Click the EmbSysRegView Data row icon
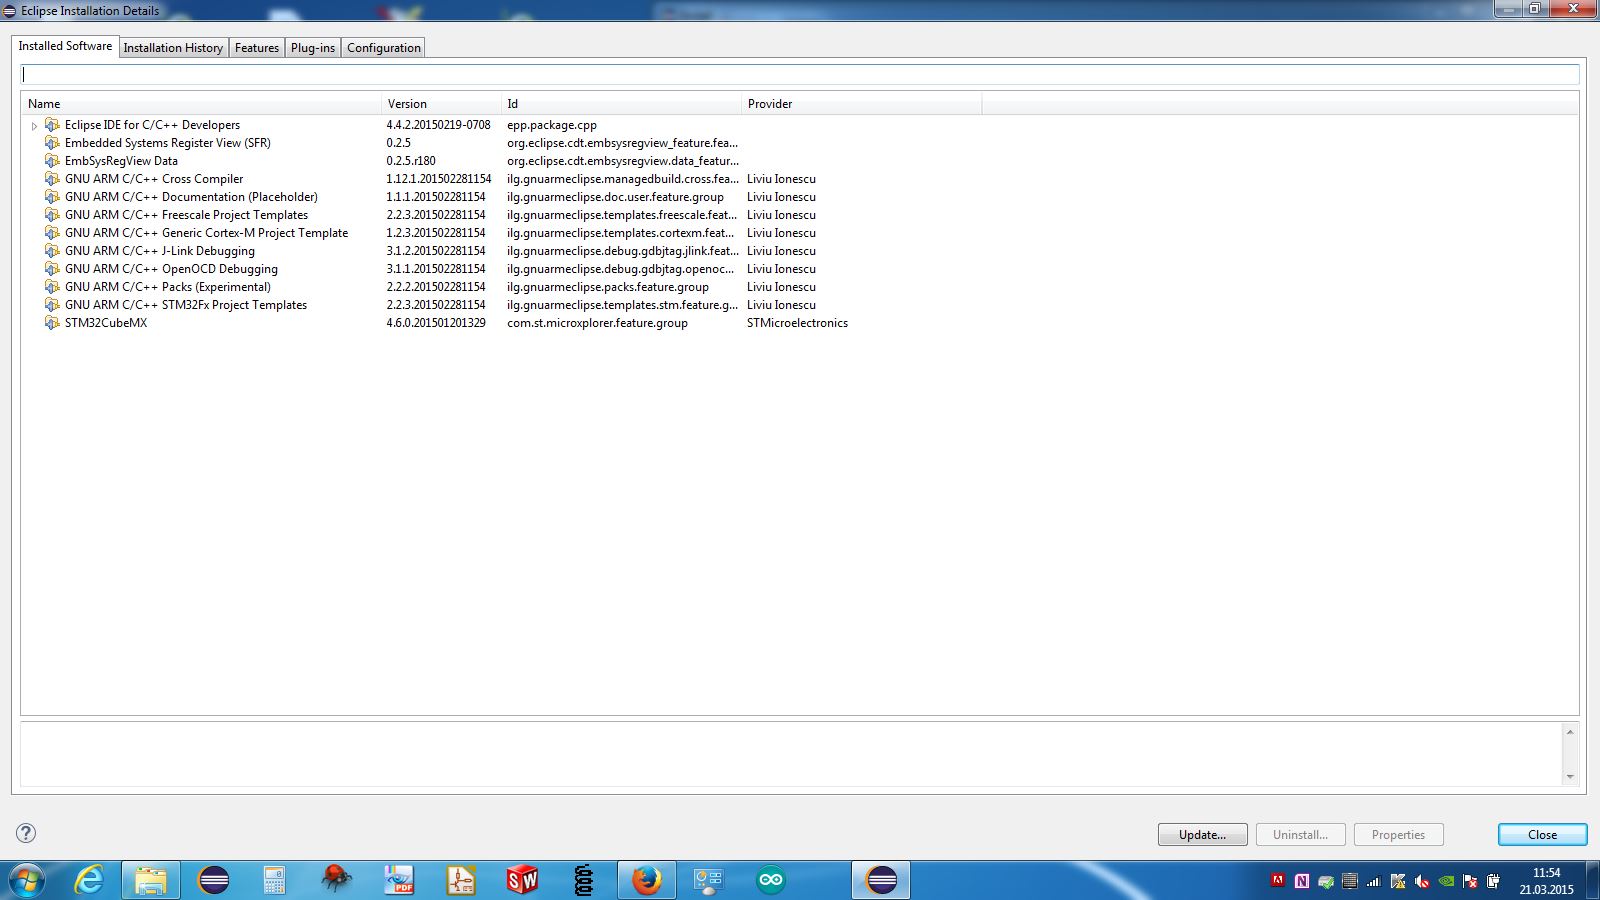The image size is (1600, 900). pyautogui.click(x=52, y=161)
